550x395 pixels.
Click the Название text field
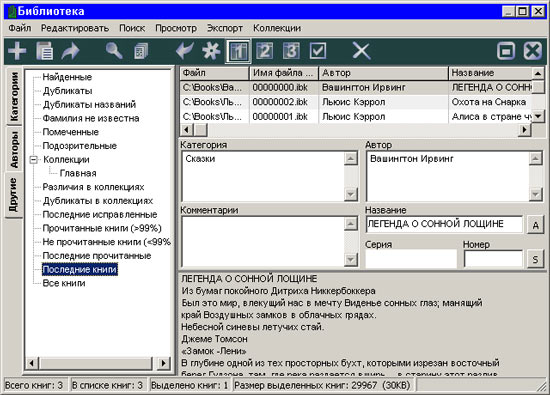[444, 224]
